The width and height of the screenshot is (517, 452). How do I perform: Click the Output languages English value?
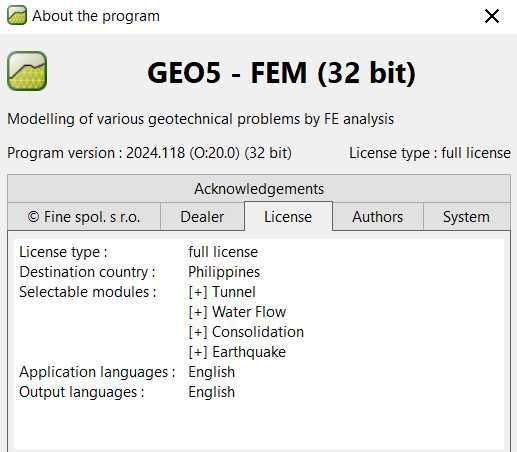pos(212,392)
